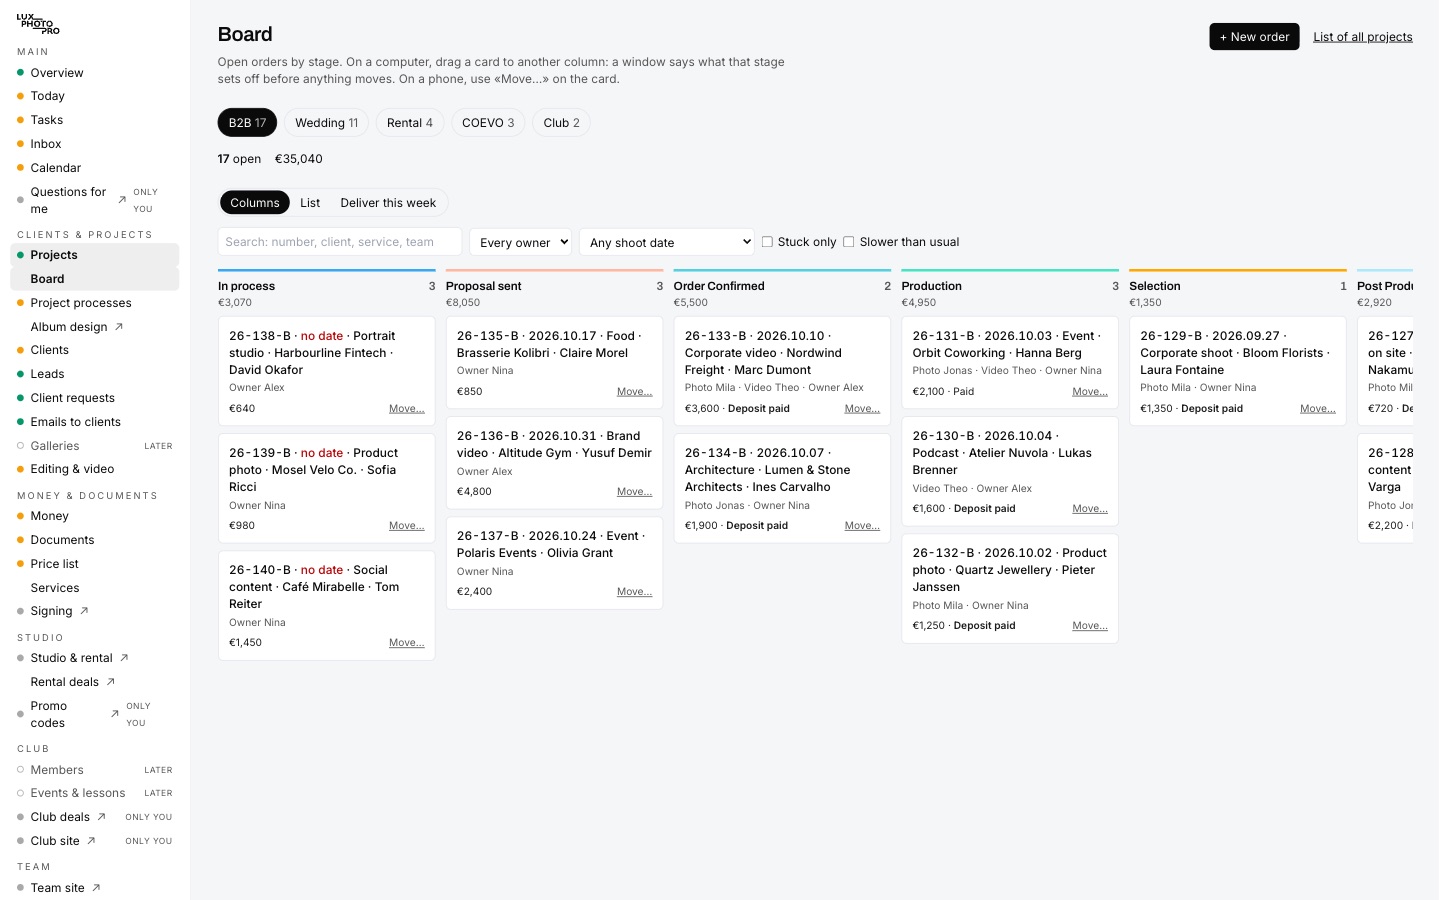Click Move... on order 26-133-B card

[x=862, y=409]
